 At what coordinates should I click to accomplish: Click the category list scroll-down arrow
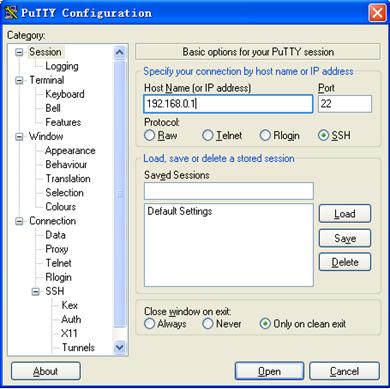tap(119, 347)
